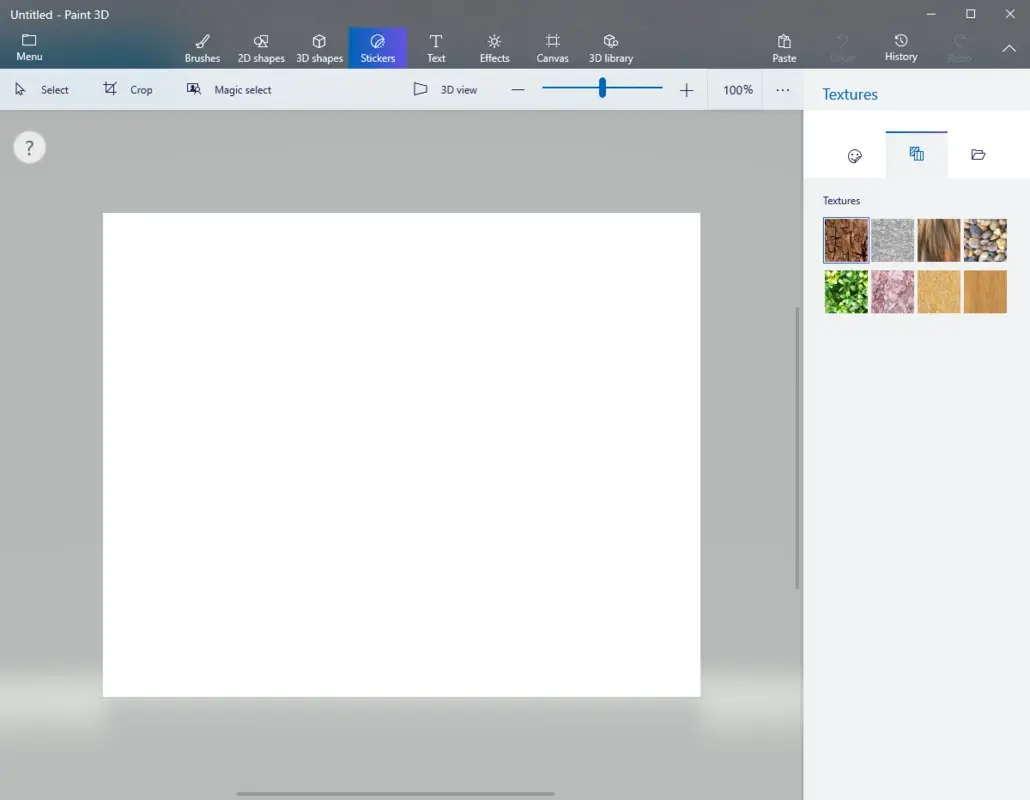Select the Crop tool
1030x800 pixels.
[x=128, y=89]
